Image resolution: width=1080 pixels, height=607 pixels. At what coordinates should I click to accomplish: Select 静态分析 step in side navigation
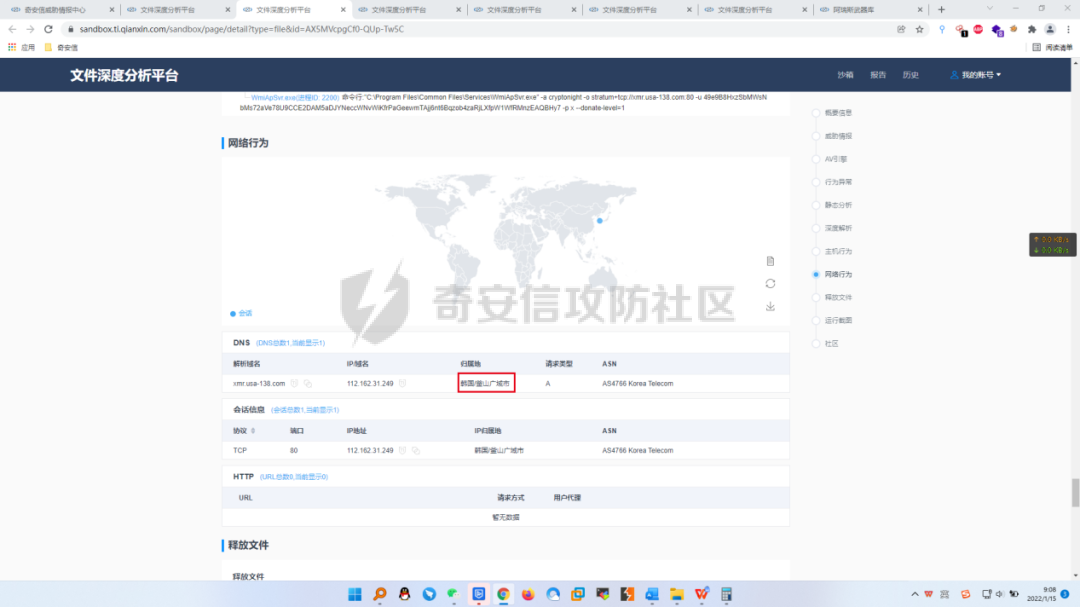[838, 205]
